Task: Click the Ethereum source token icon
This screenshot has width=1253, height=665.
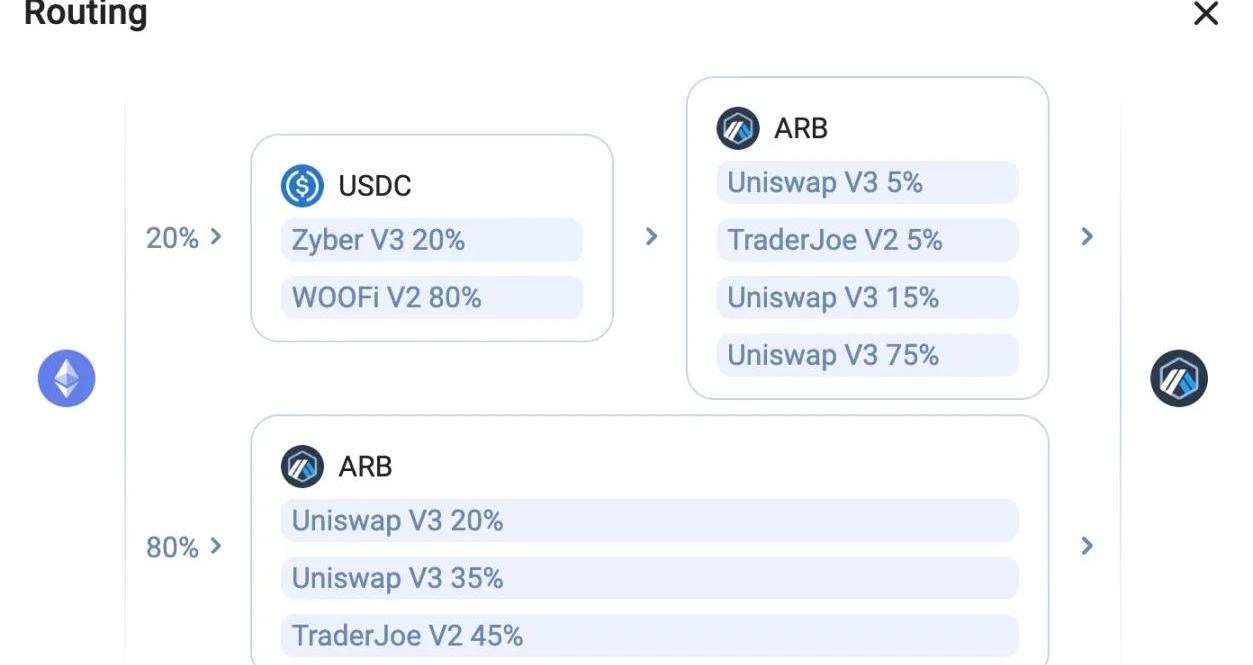Action: point(67,379)
